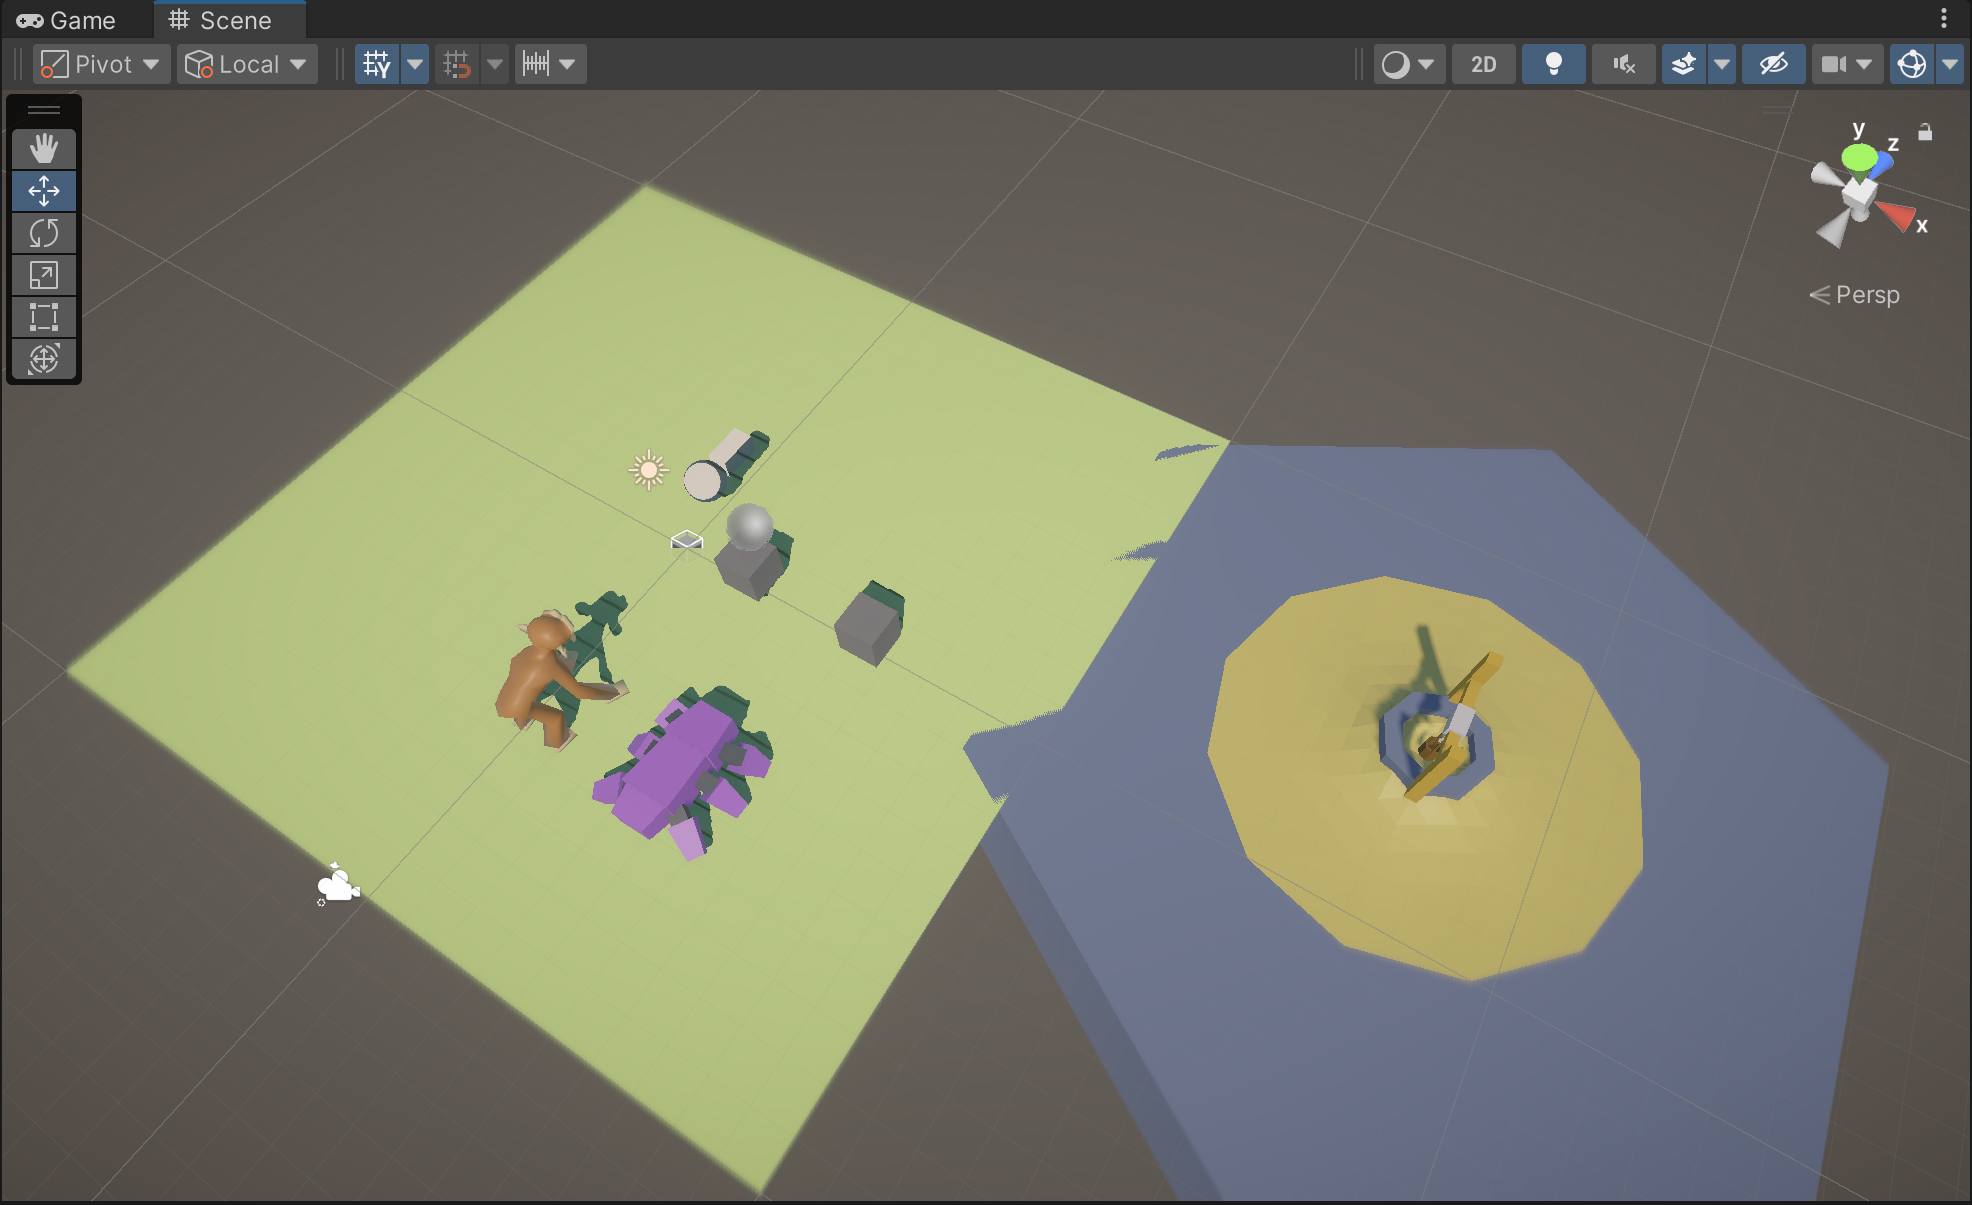The width and height of the screenshot is (1972, 1205).
Task: Select the Move tool
Action: coord(43,191)
